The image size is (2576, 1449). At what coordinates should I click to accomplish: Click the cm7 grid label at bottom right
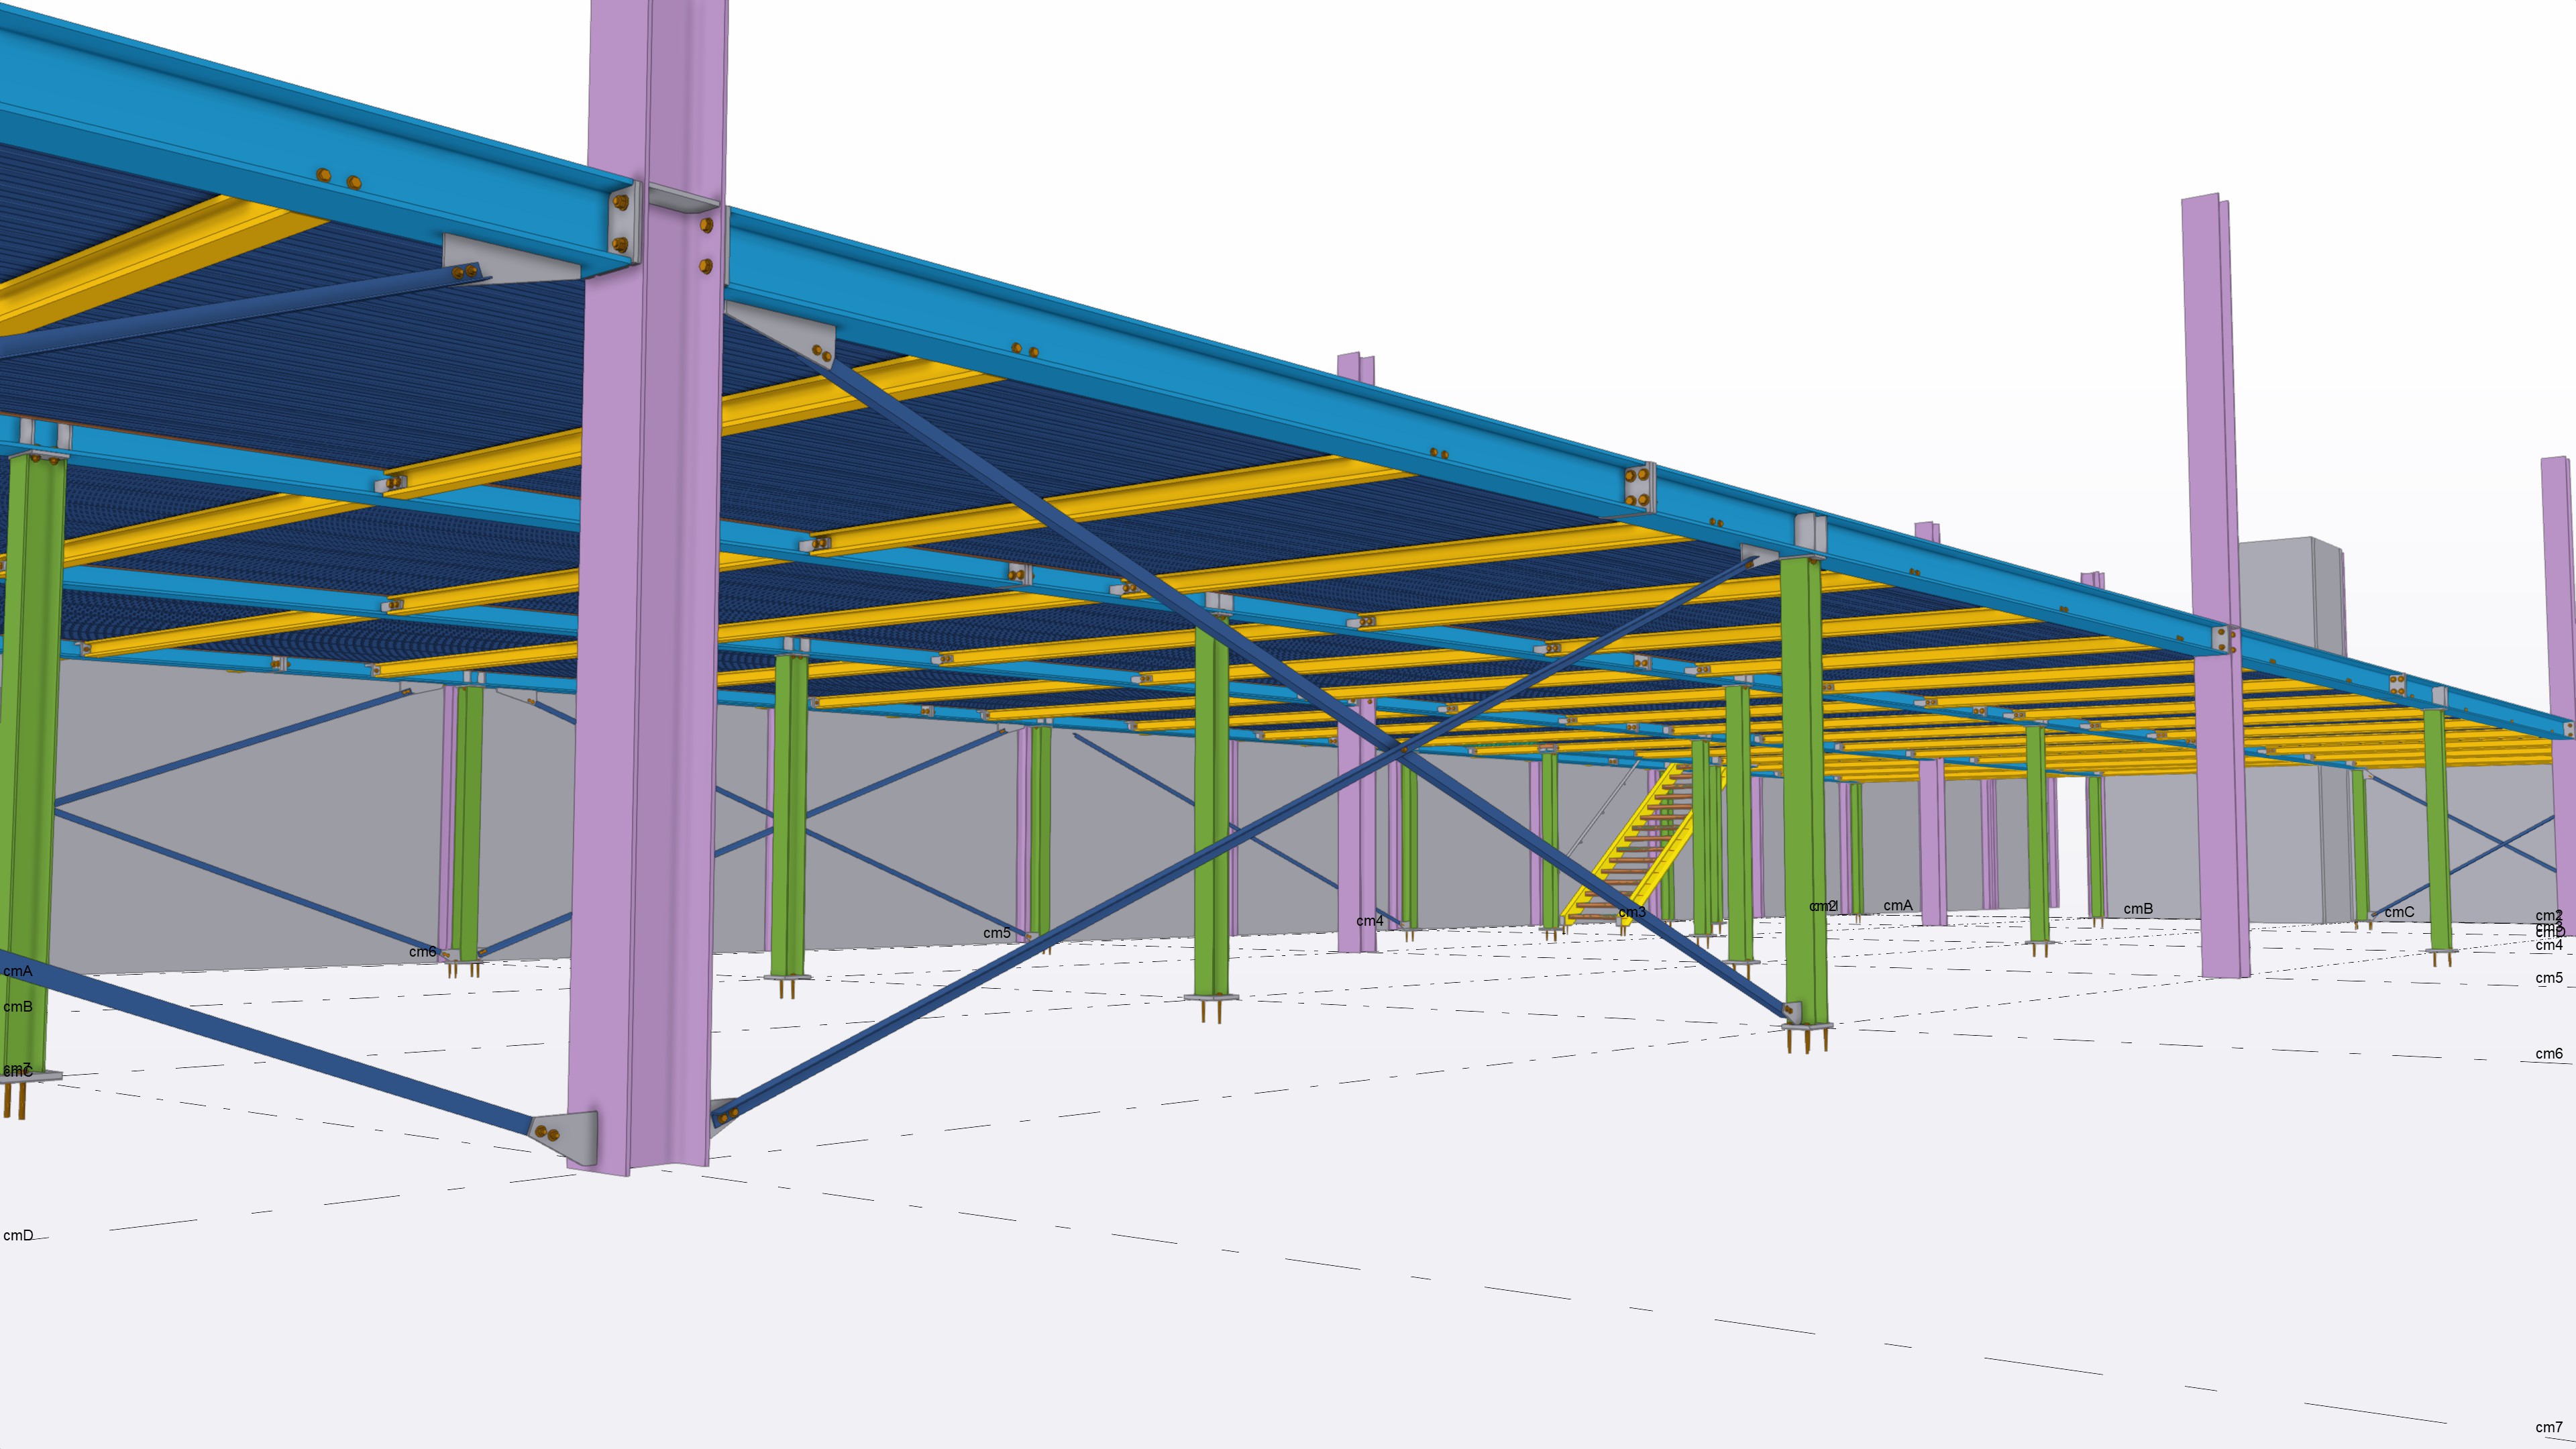(2548, 1427)
